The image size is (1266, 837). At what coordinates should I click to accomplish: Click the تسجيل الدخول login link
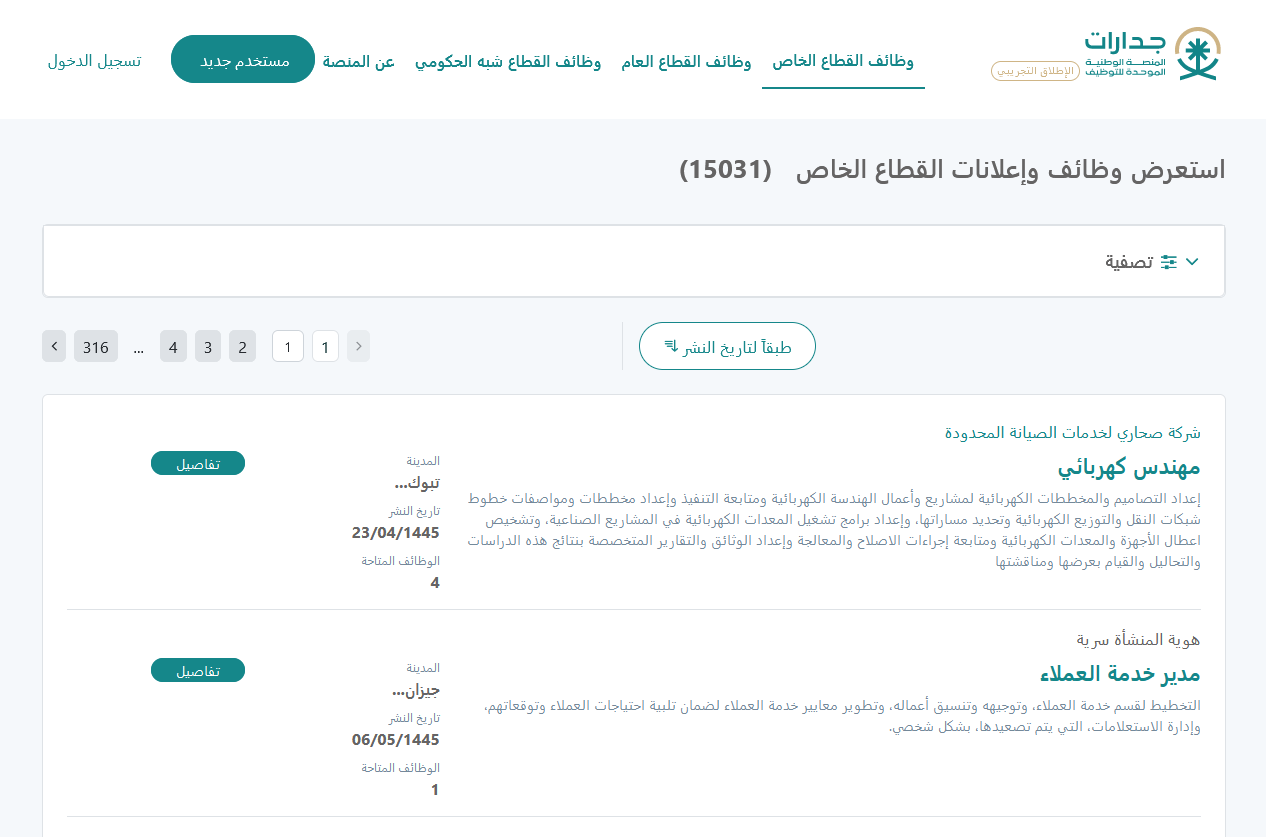(x=94, y=61)
